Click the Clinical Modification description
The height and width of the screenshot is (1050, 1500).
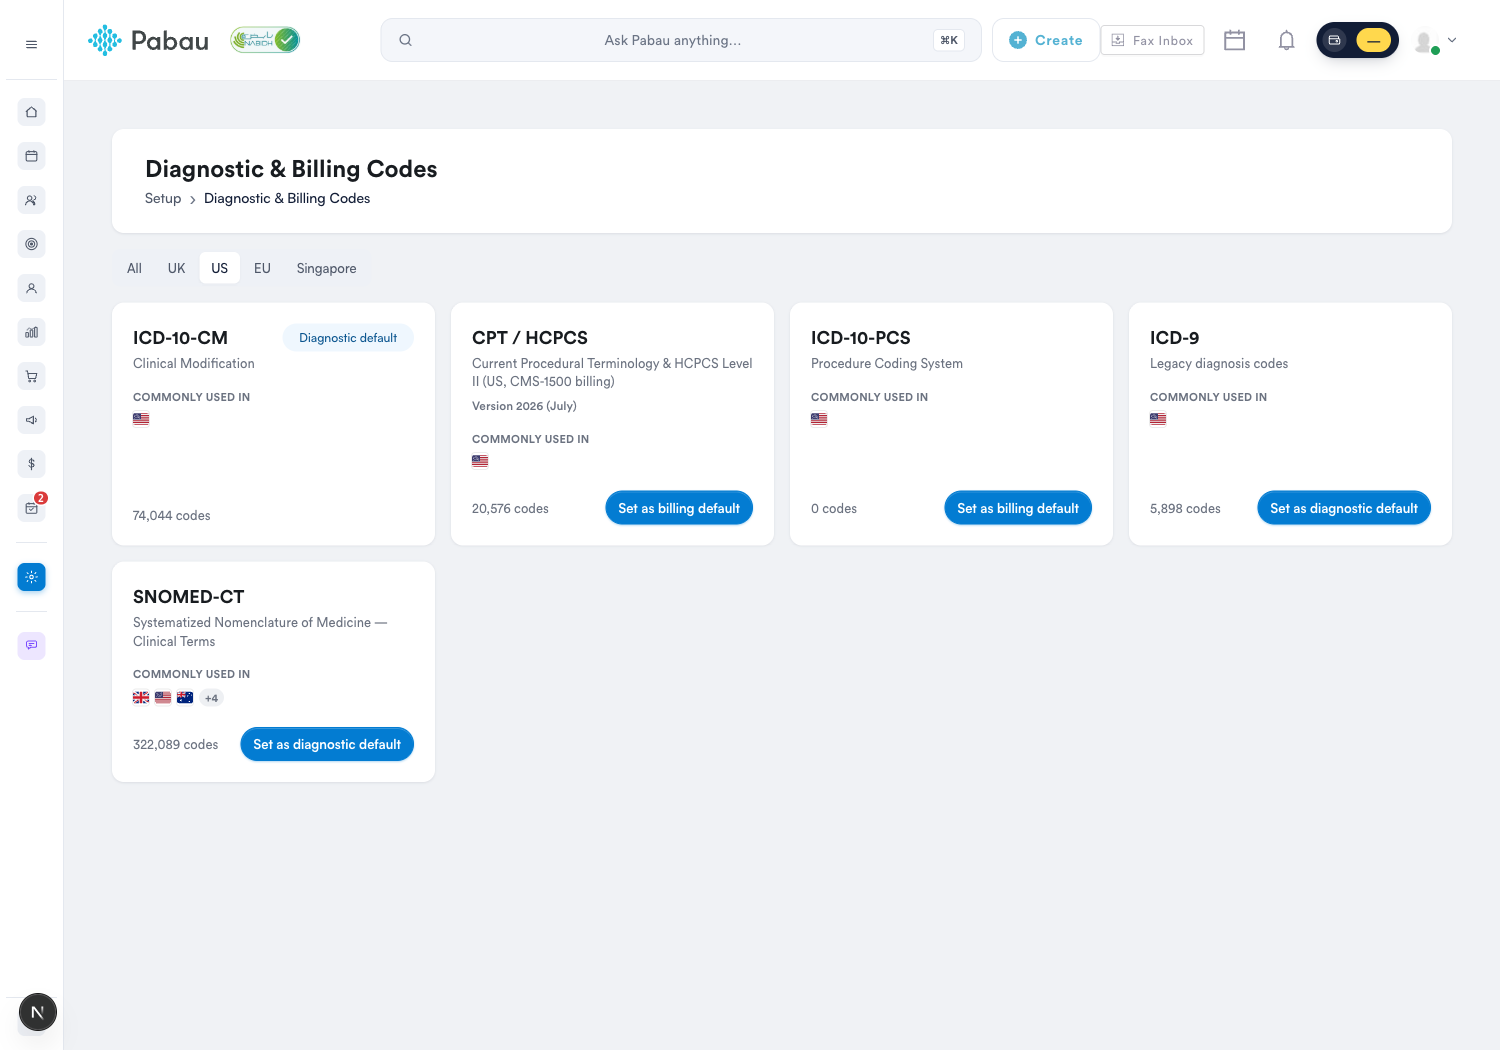(x=194, y=364)
